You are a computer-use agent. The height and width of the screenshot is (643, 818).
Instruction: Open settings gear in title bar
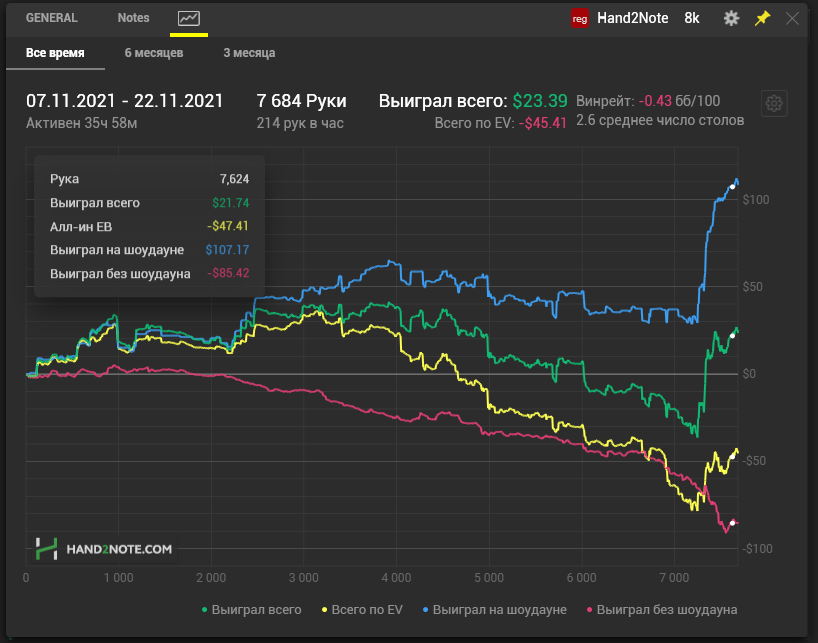tap(731, 18)
